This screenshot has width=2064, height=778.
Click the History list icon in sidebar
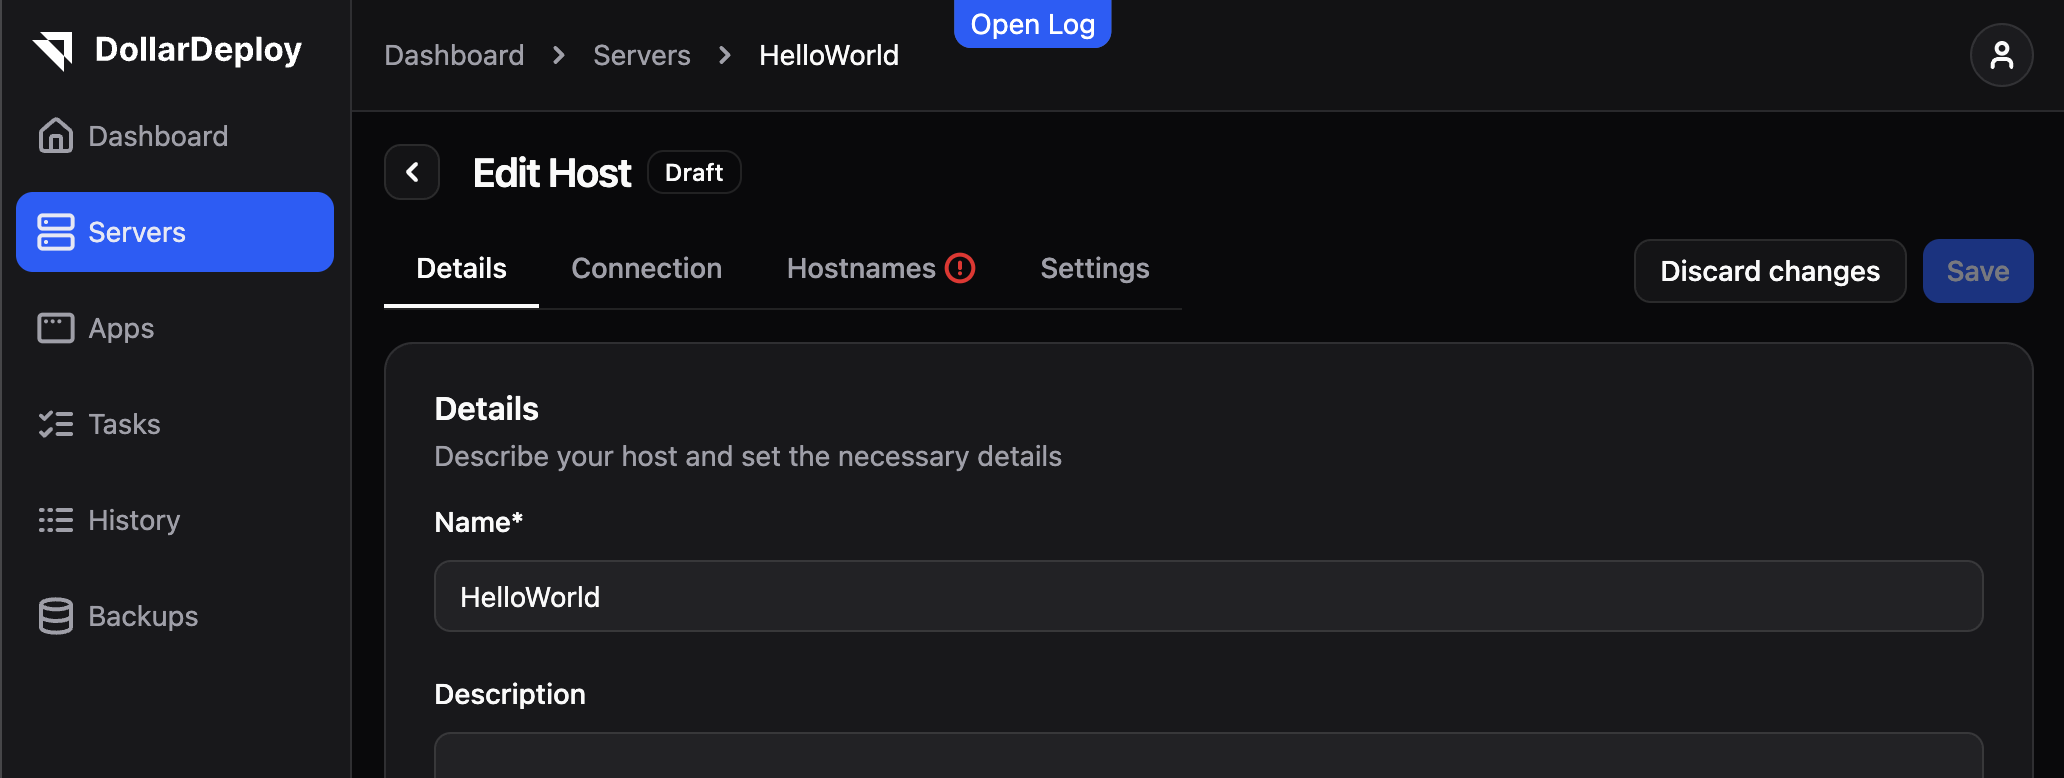point(56,520)
